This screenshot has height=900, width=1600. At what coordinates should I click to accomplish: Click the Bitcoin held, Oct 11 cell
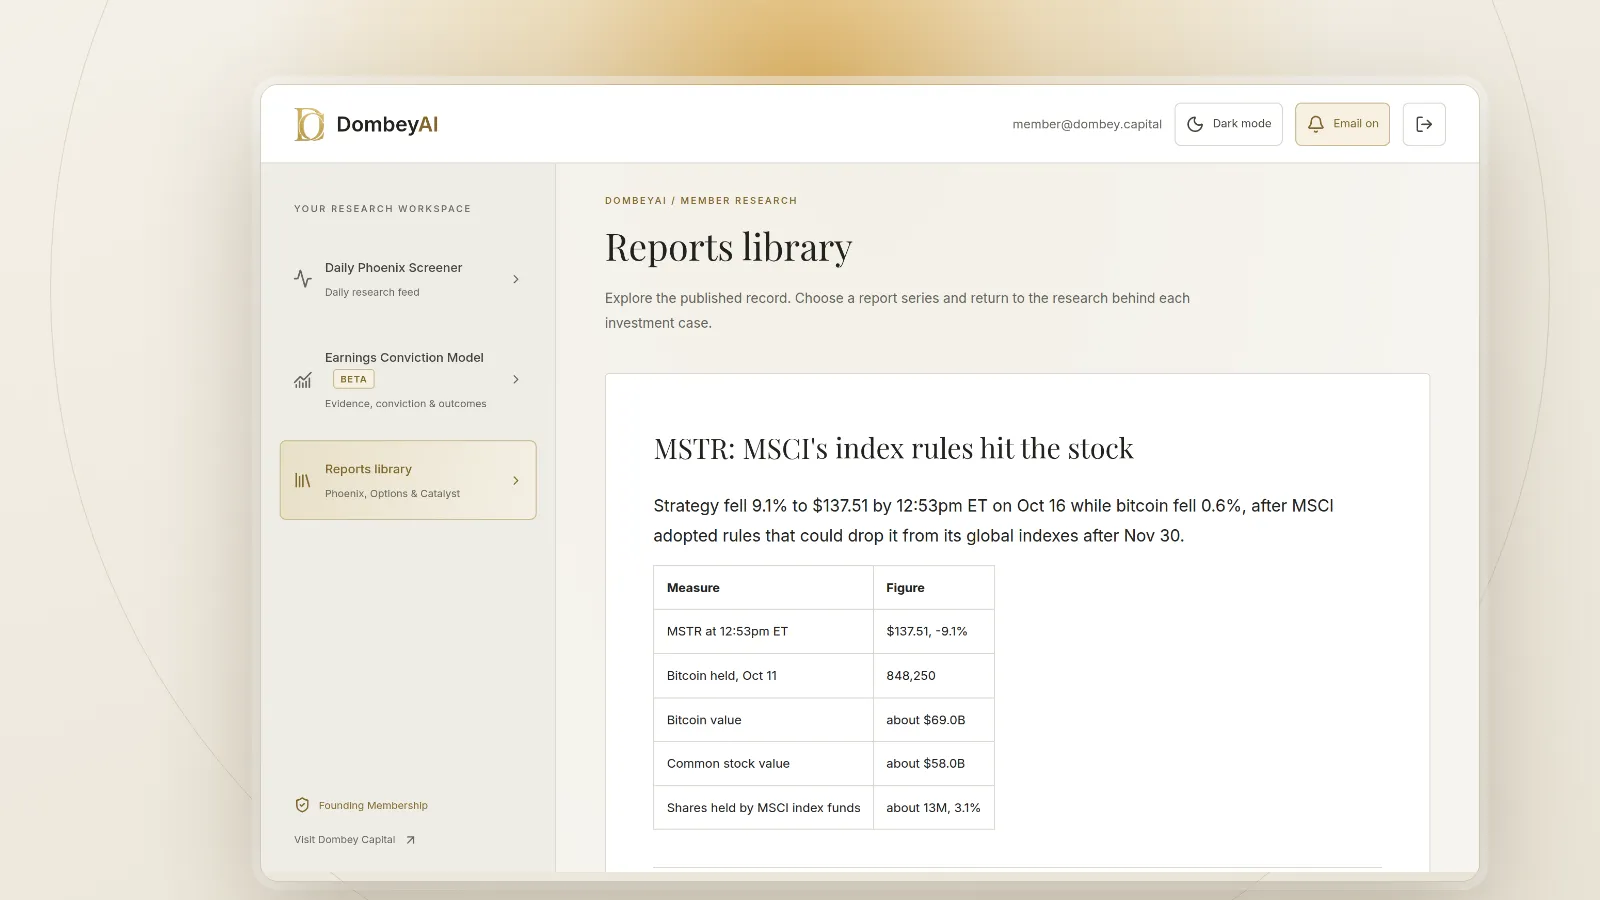[763, 676]
